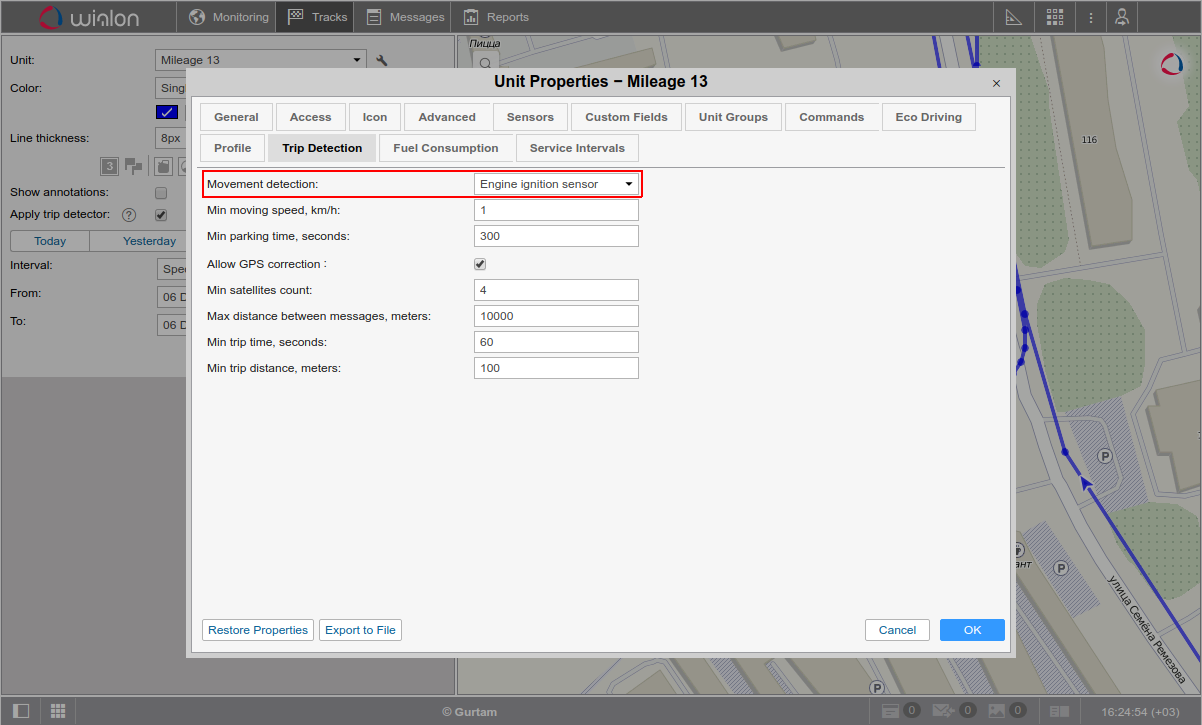Screen dimensions: 1202x725
Task: Click the flags marker icon in Tracks panel
Action: point(134,166)
